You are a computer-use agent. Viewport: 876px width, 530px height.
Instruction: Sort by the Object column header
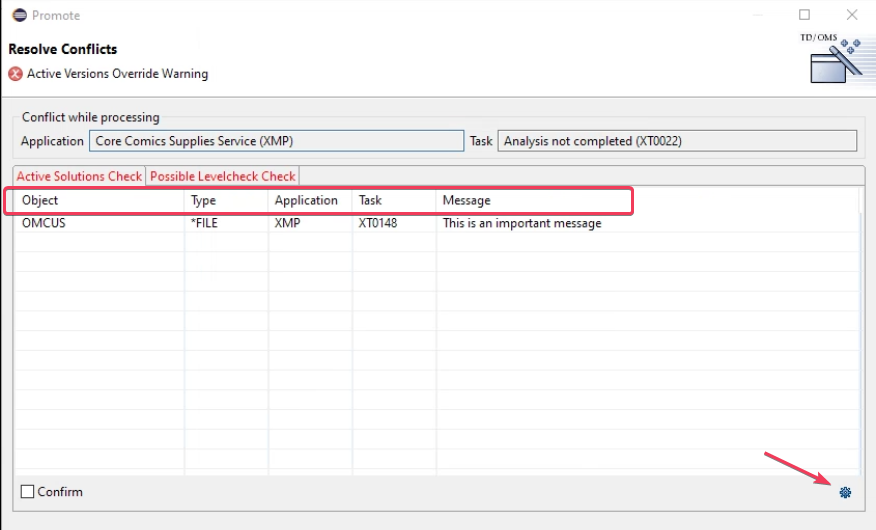point(41,200)
